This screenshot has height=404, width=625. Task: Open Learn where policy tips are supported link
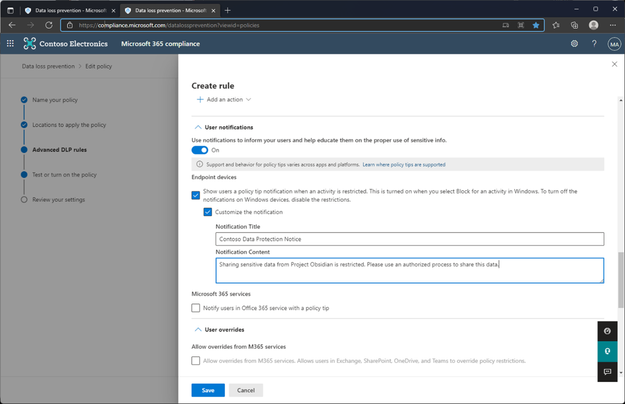click(x=404, y=165)
